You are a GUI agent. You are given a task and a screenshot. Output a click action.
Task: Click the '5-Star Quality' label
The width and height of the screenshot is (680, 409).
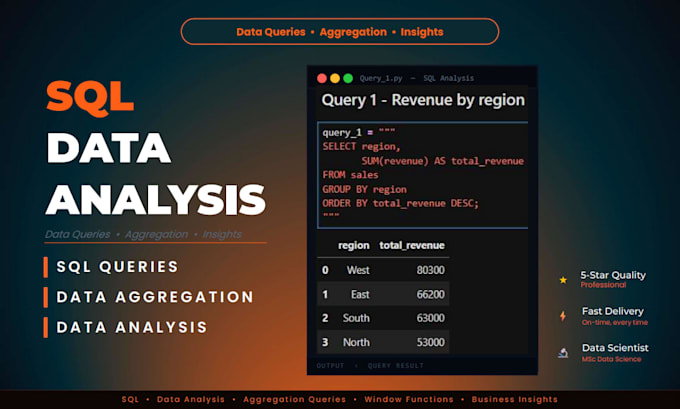point(613,275)
